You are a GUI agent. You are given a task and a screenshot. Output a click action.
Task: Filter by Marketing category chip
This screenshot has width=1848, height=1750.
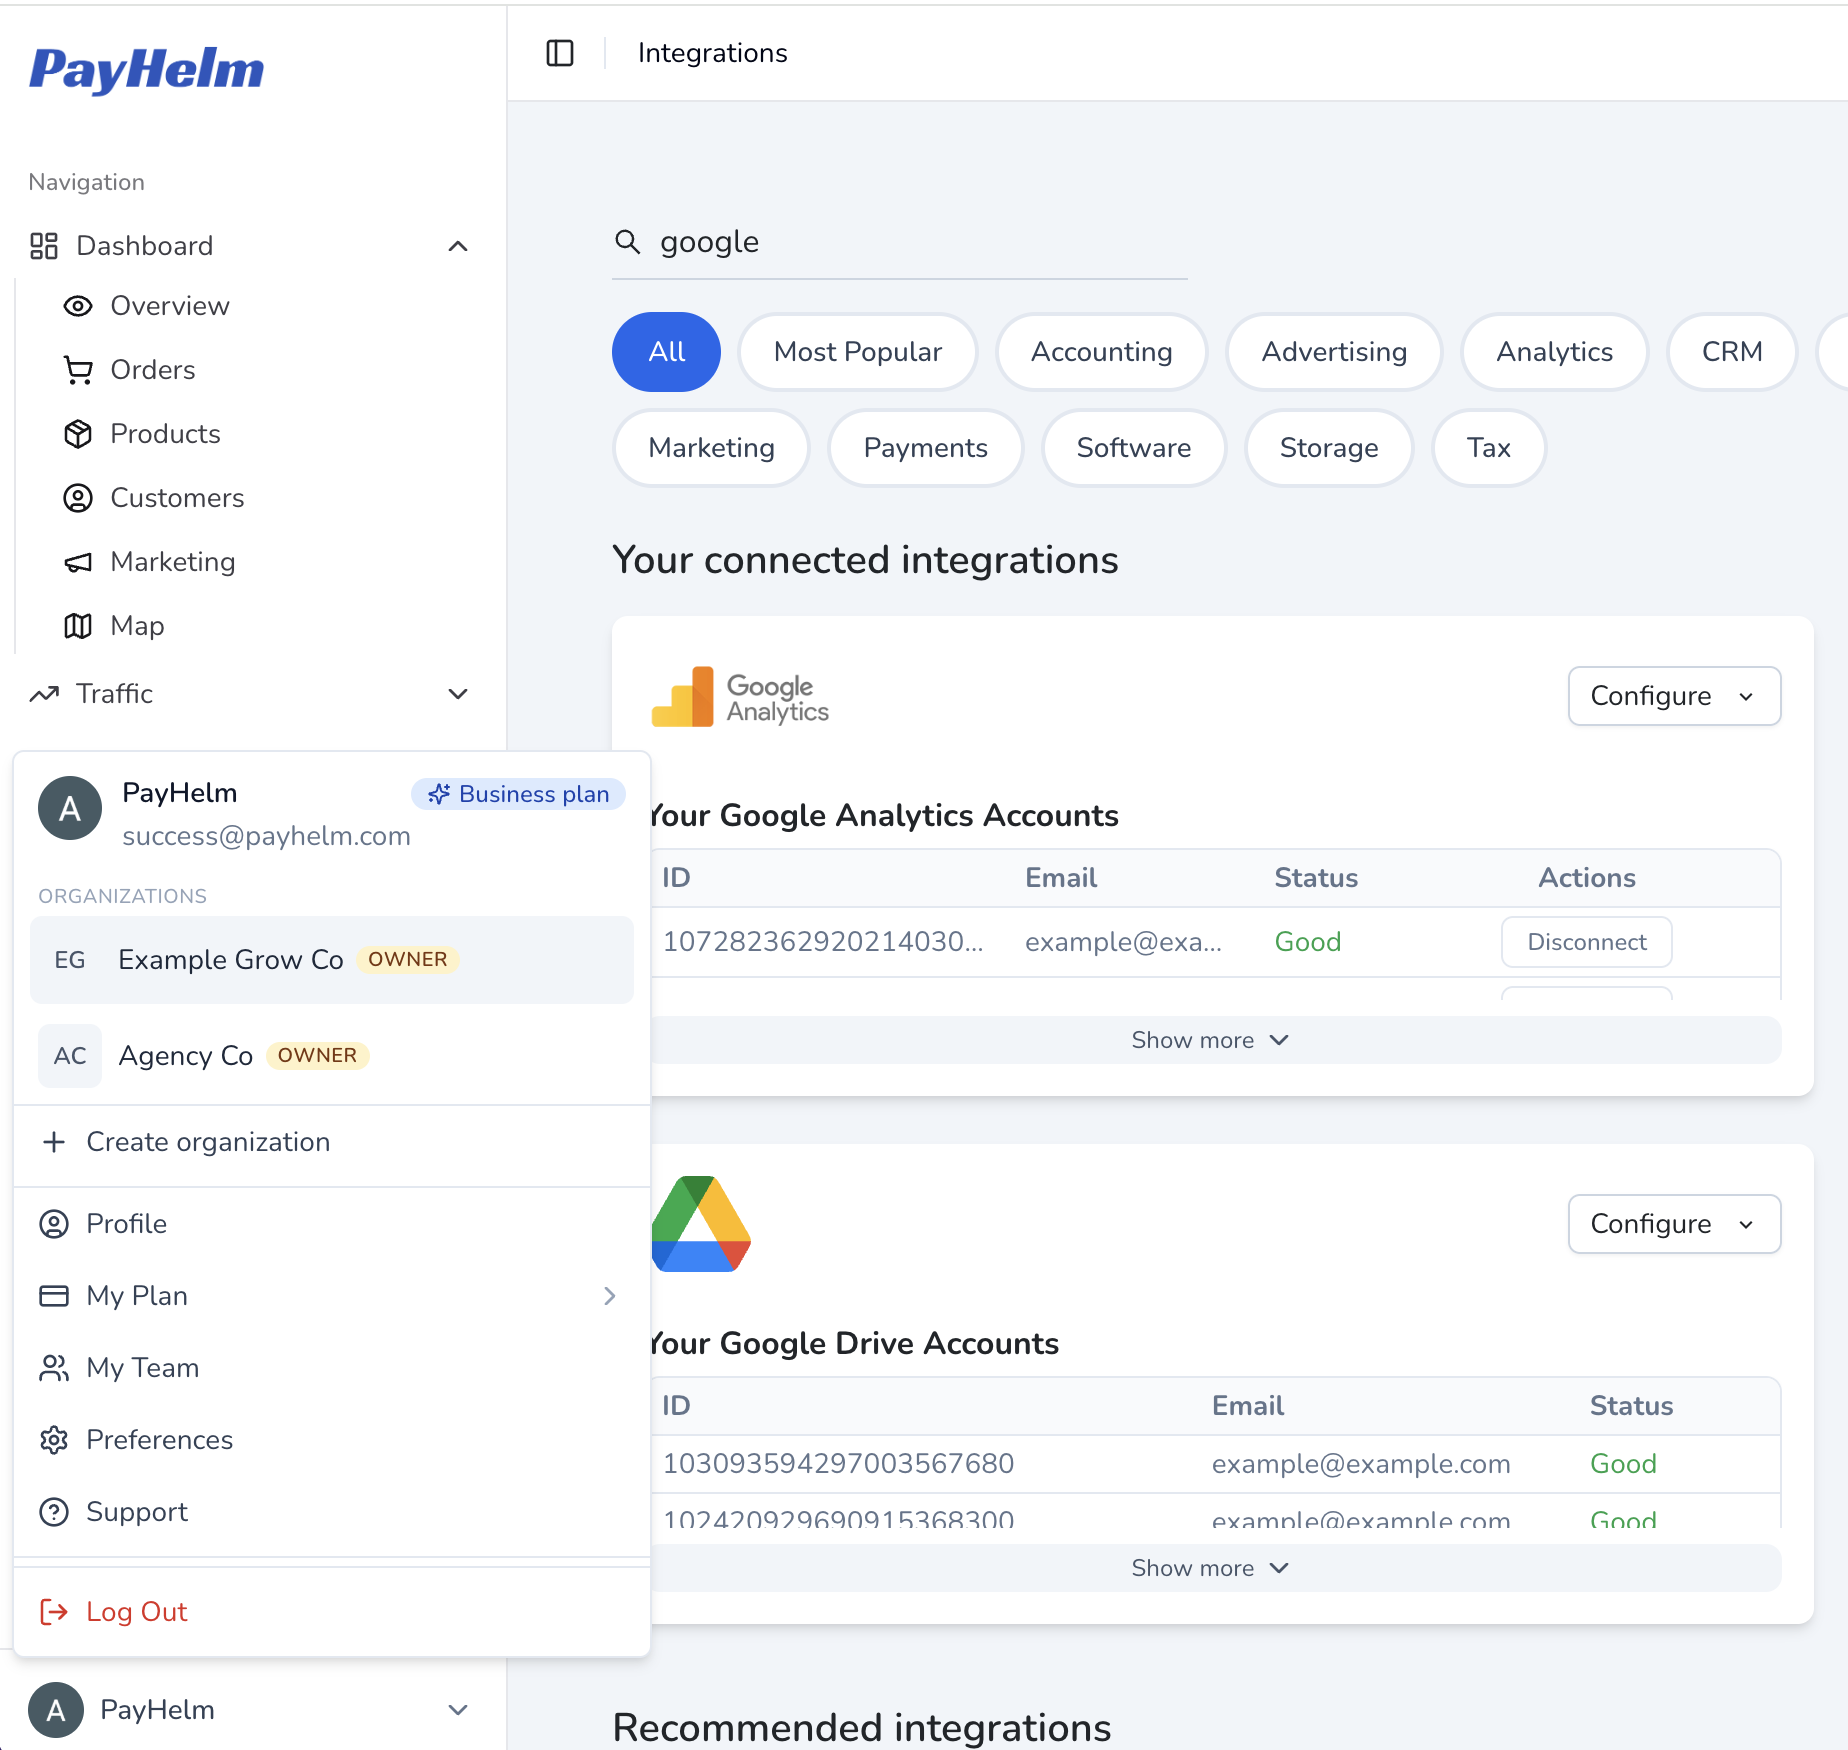click(x=711, y=448)
